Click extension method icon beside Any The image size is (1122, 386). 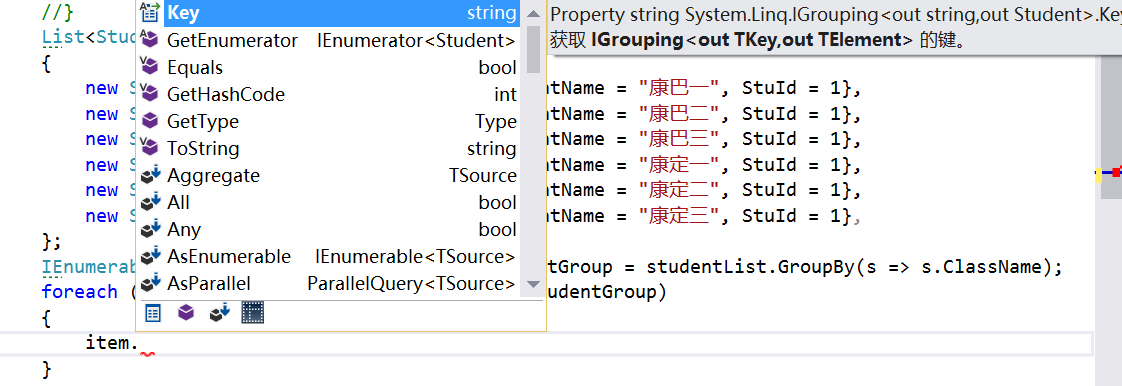150,229
